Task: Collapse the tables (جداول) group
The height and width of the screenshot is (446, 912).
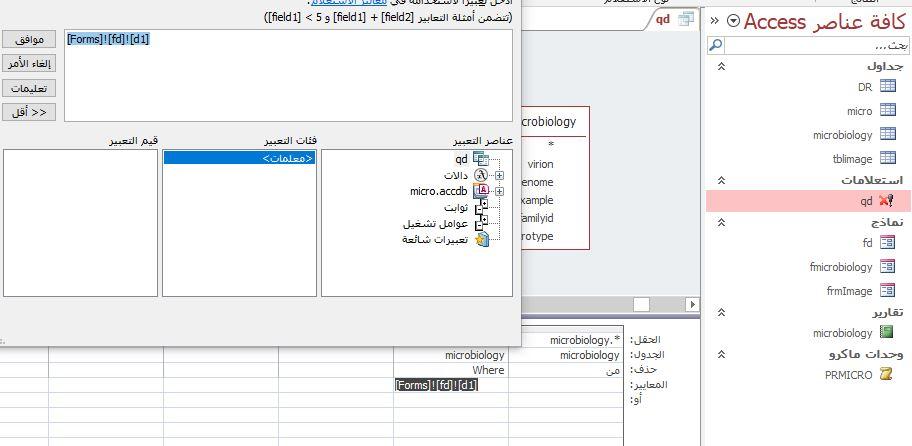Action: [721, 66]
